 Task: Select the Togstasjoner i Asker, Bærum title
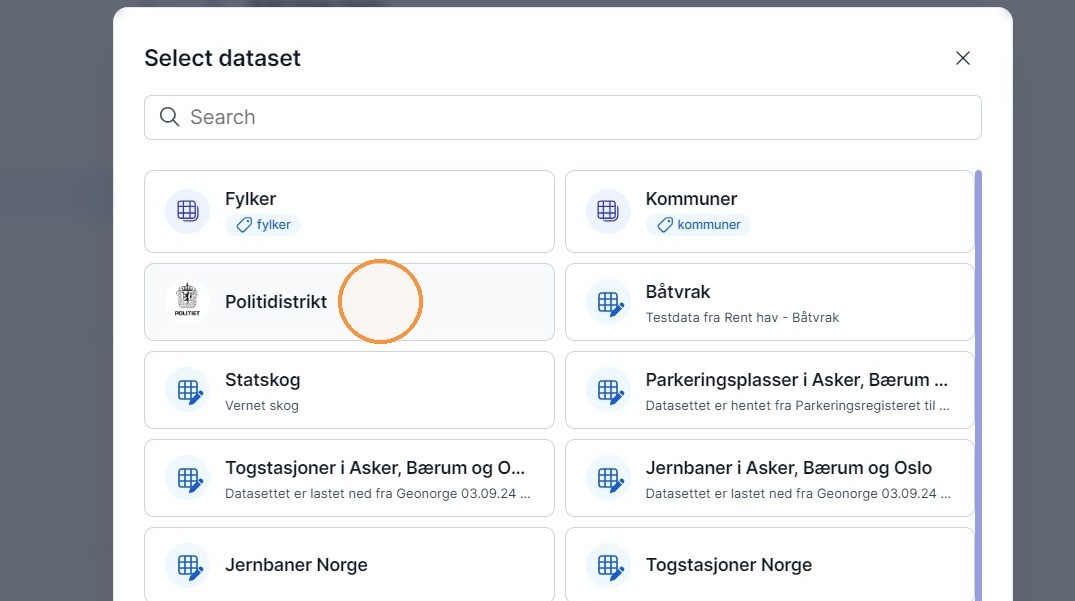[374, 468]
